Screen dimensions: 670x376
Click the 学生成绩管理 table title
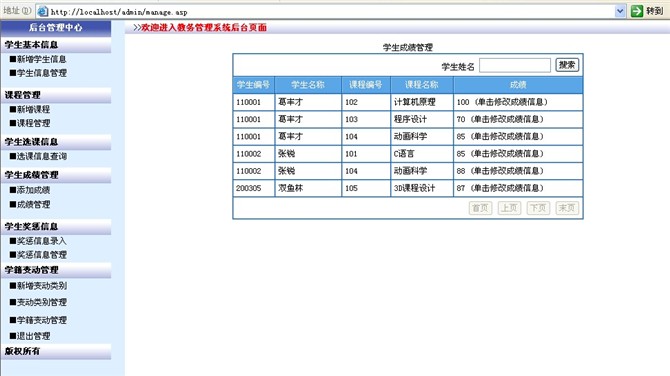point(408,47)
